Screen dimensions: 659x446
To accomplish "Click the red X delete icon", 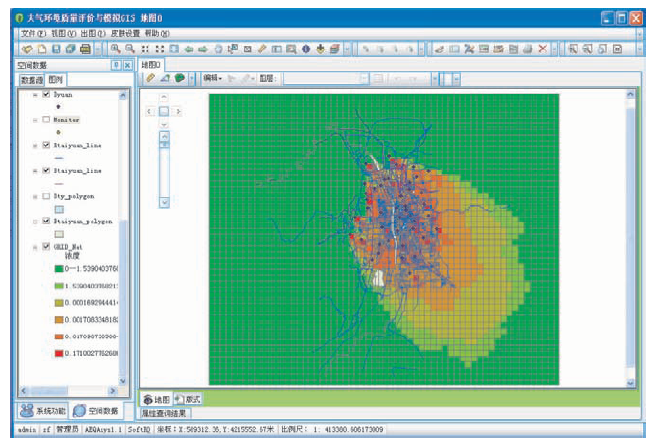I will point(542,48).
